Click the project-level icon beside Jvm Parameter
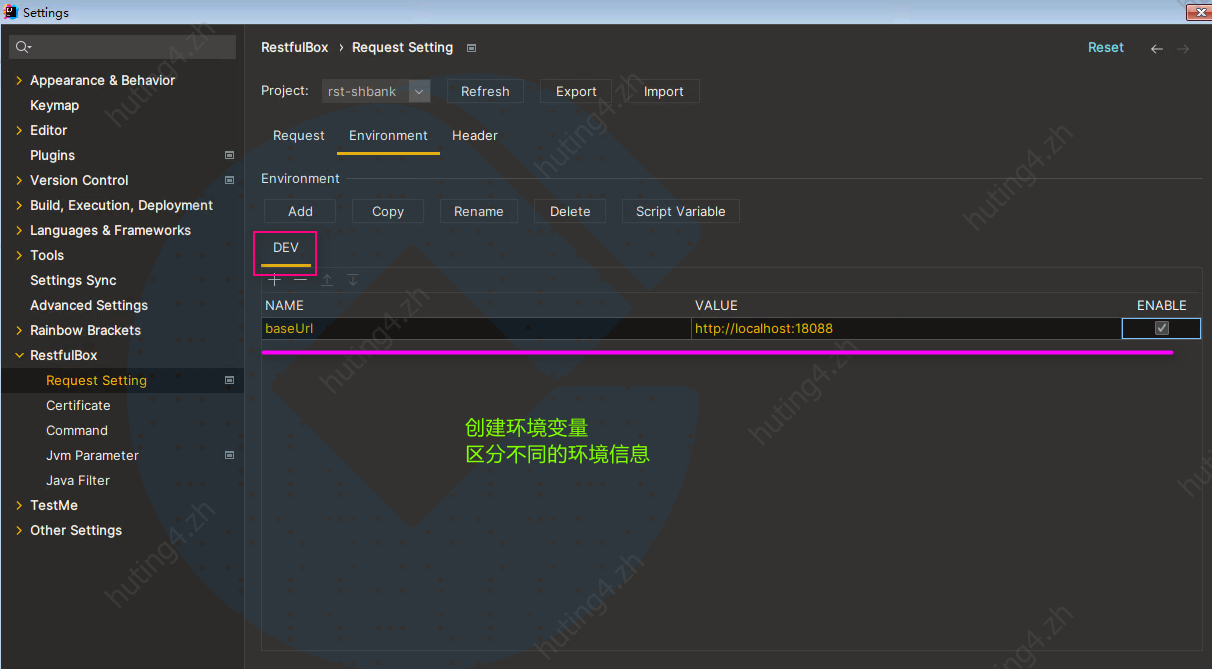The image size is (1212, 669). pos(229,455)
